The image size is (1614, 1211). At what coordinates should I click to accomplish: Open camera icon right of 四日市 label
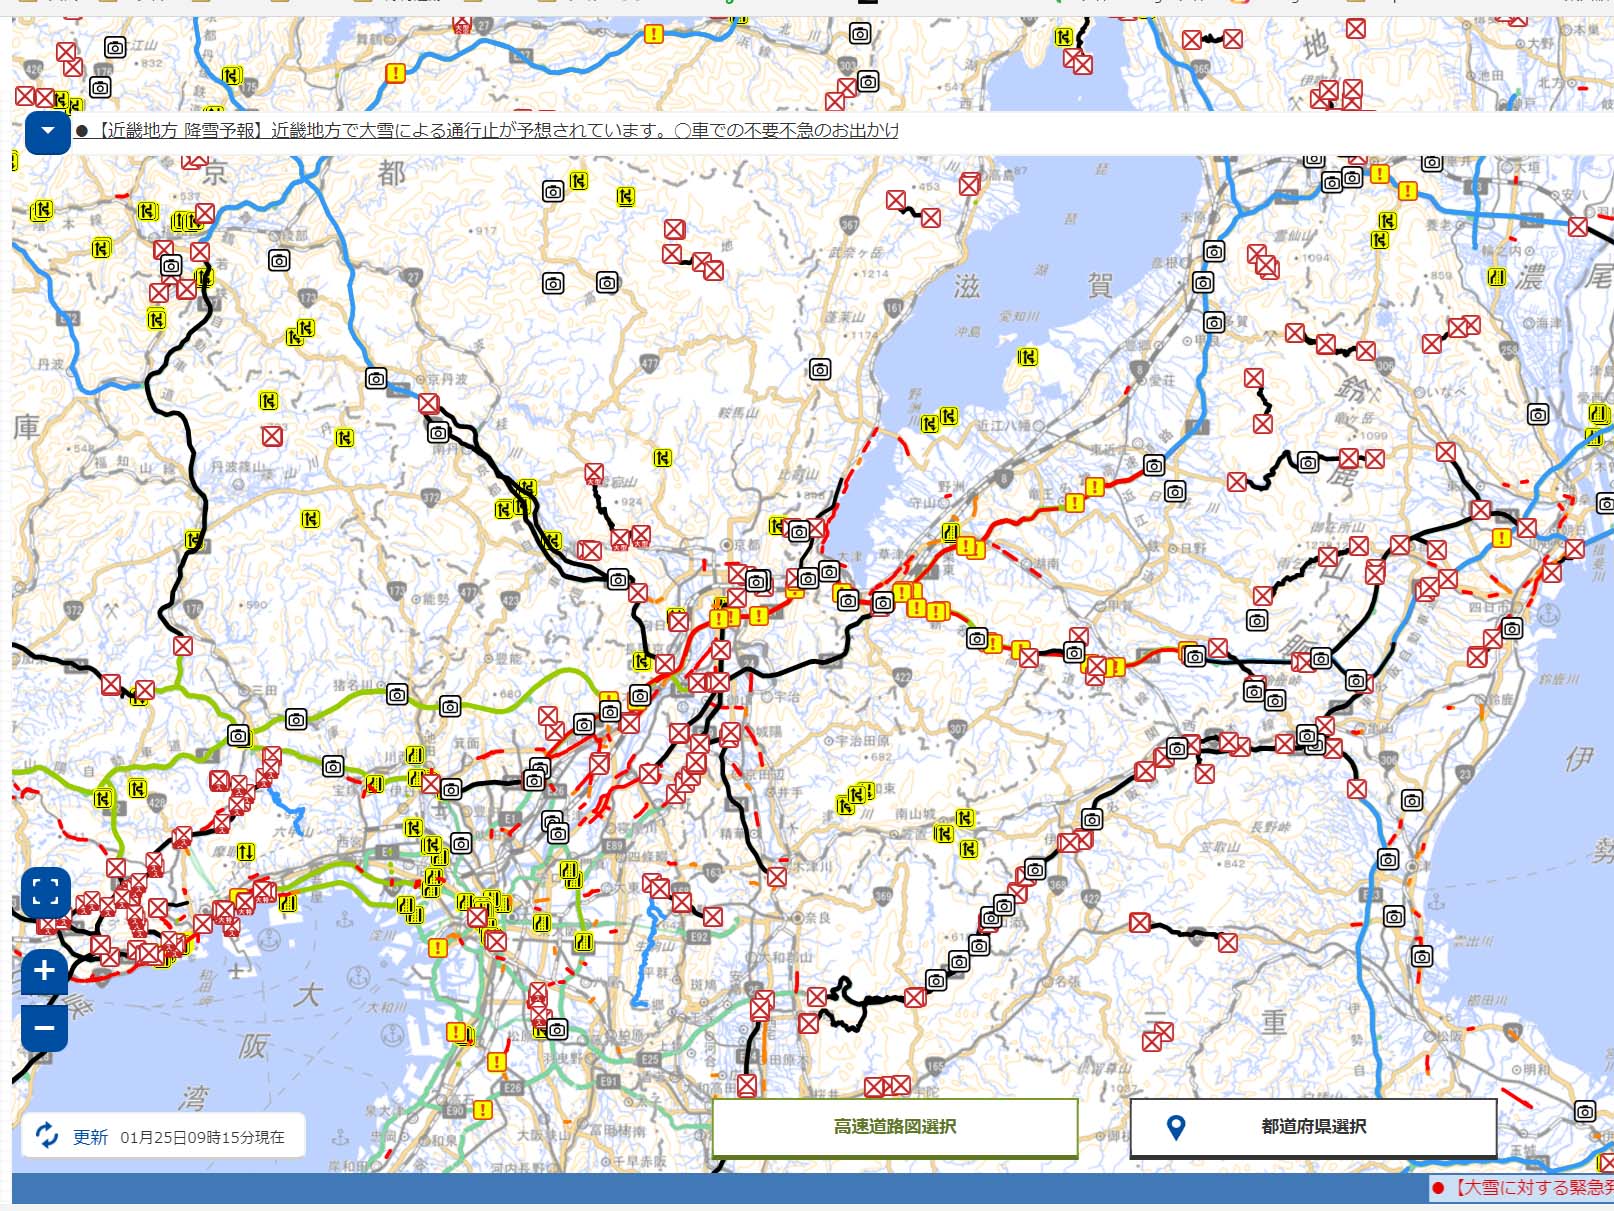(x=1513, y=629)
